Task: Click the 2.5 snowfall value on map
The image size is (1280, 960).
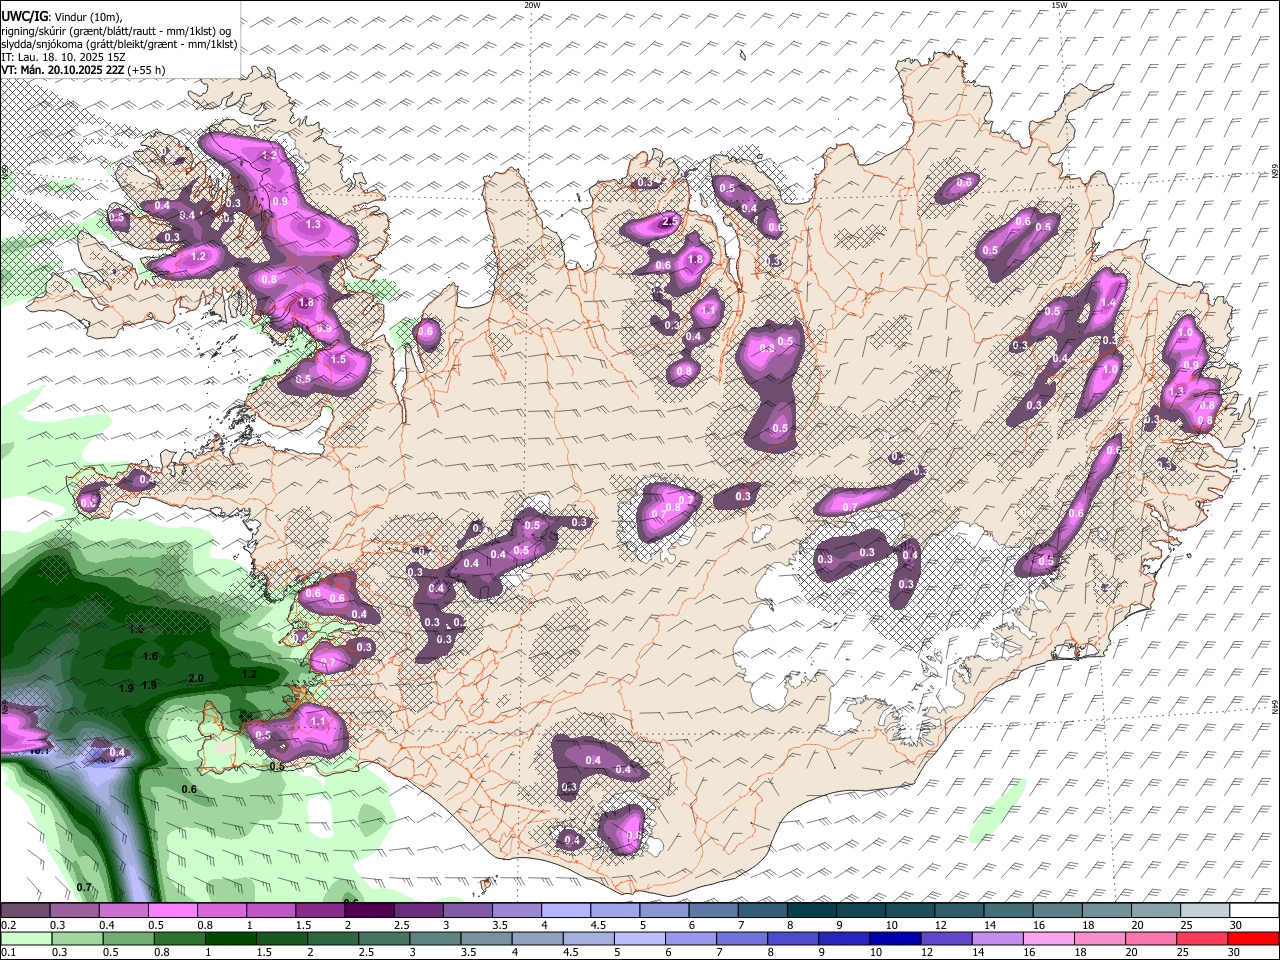Action: click(x=670, y=220)
